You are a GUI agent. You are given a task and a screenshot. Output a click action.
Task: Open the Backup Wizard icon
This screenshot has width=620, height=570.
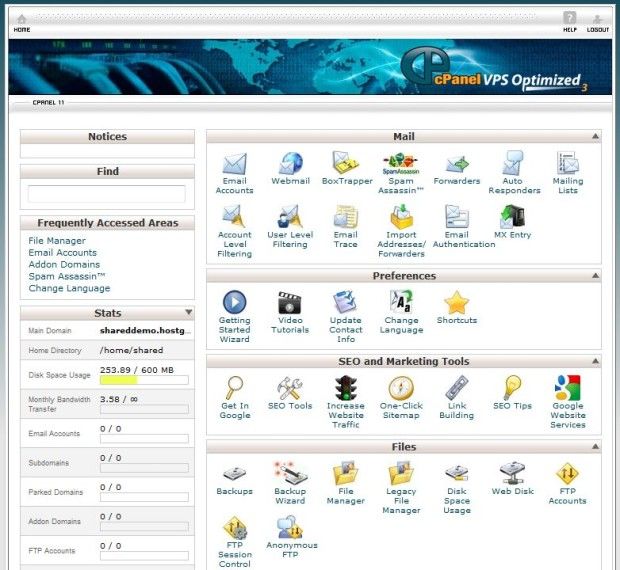(290, 474)
